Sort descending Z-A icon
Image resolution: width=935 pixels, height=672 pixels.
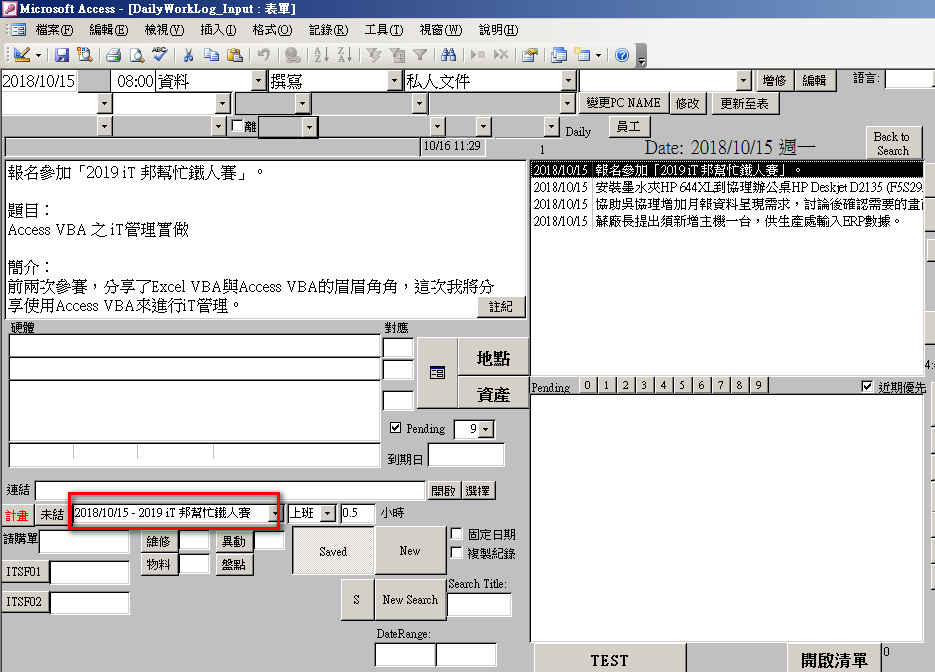(345, 55)
